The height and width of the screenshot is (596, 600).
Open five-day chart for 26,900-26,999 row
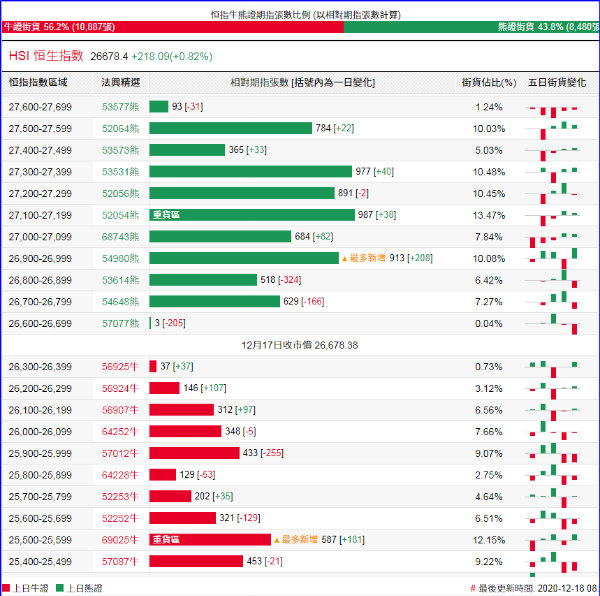[553, 258]
